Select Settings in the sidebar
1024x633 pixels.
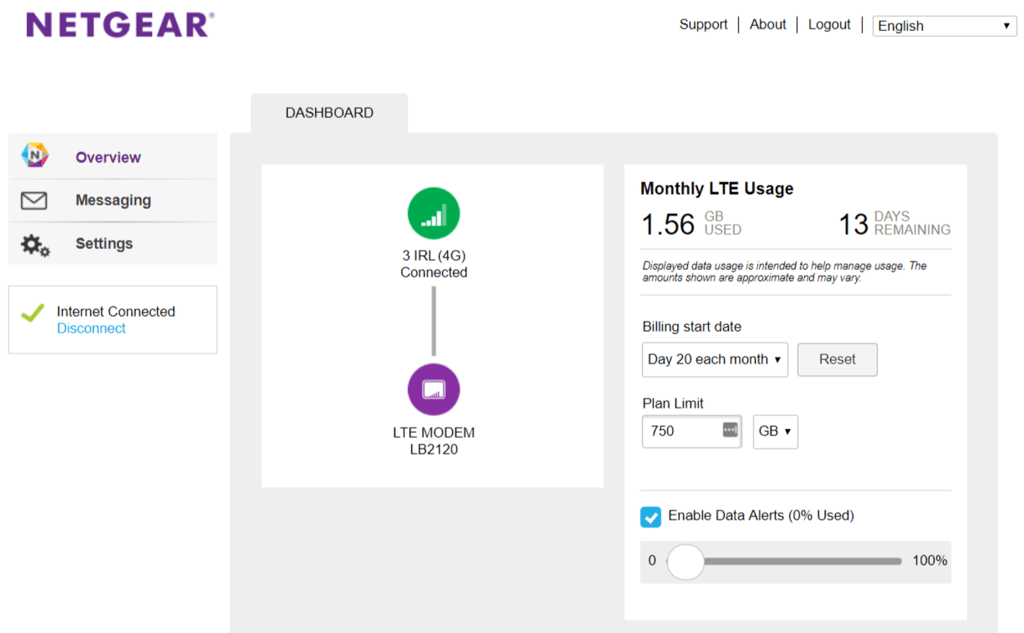click(x=104, y=244)
